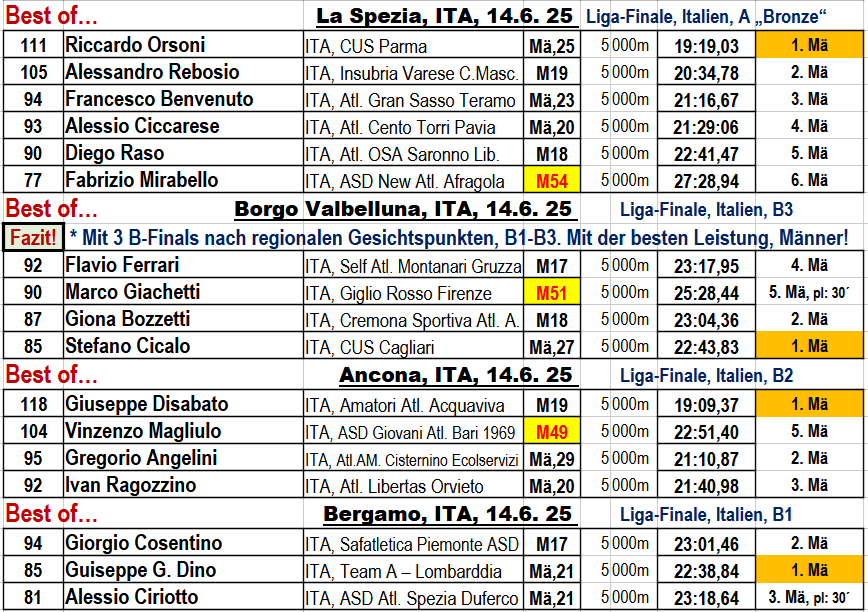Select the Borgo Valbelluna heading

(402, 209)
